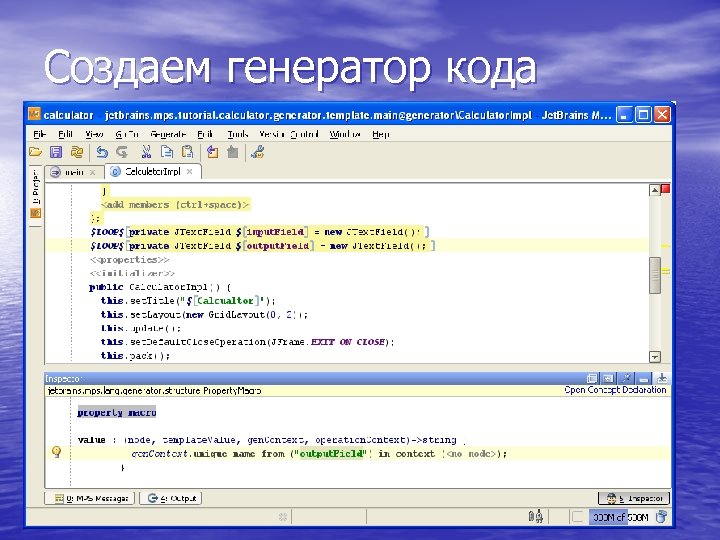The image size is (720, 540).
Task: Open the Version Control menu
Action: click(289, 134)
